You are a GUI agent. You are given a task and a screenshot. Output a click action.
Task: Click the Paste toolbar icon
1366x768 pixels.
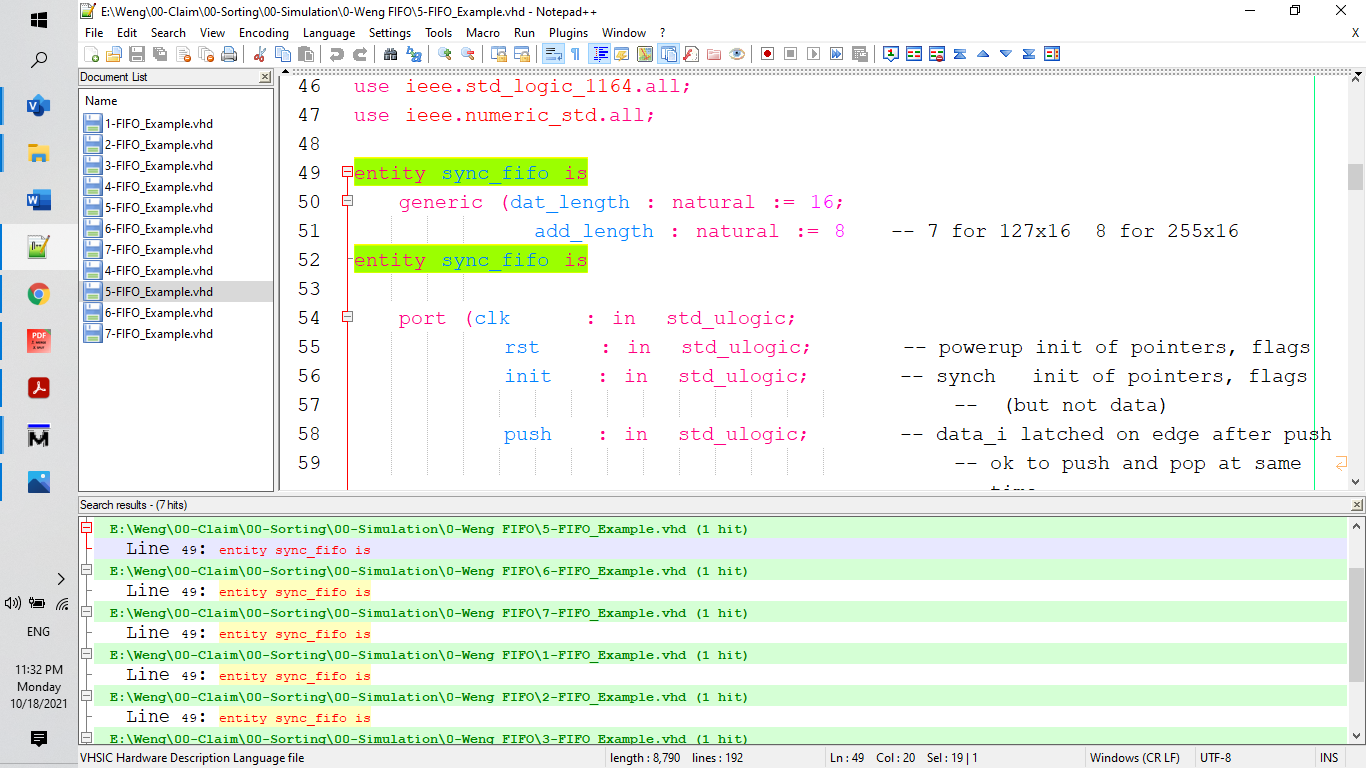pos(305,54)
